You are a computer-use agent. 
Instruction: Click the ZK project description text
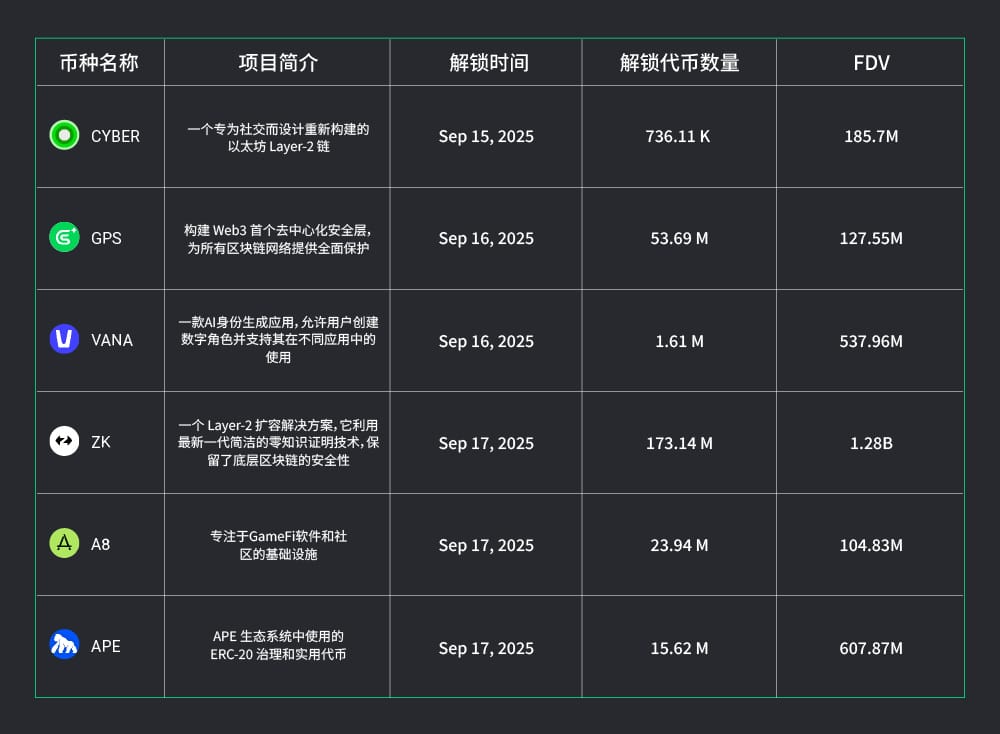pyautogui.click(x=278, y=442)
